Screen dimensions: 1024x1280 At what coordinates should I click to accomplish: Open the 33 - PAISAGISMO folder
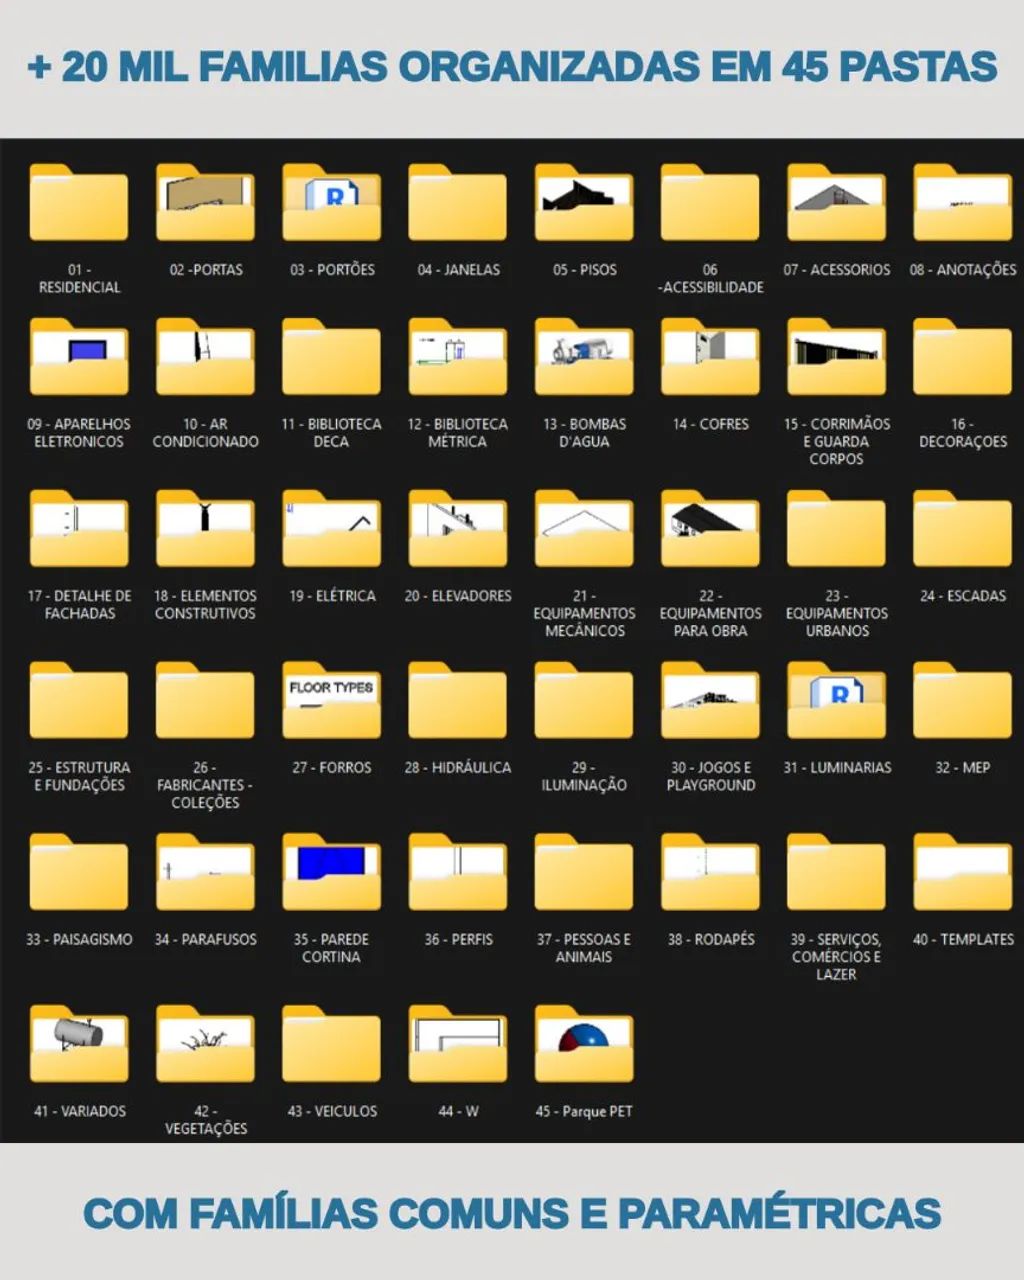[x=77, y=875]
